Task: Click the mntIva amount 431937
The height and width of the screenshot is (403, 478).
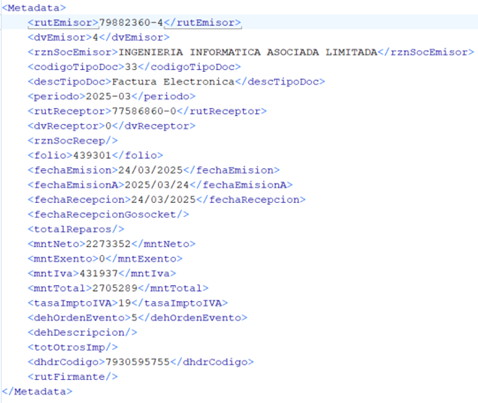Action: pos(99,273)
